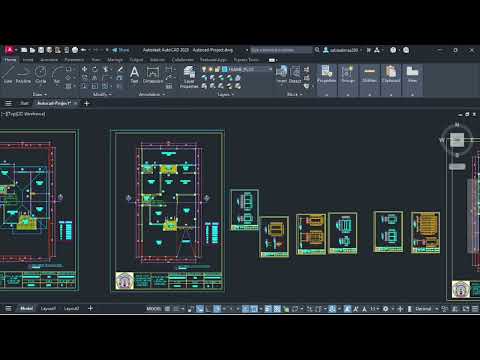This screenshot has height=360, width=480.
Task: Click the viewport controls label at top-left
Action: click(23, 114)
